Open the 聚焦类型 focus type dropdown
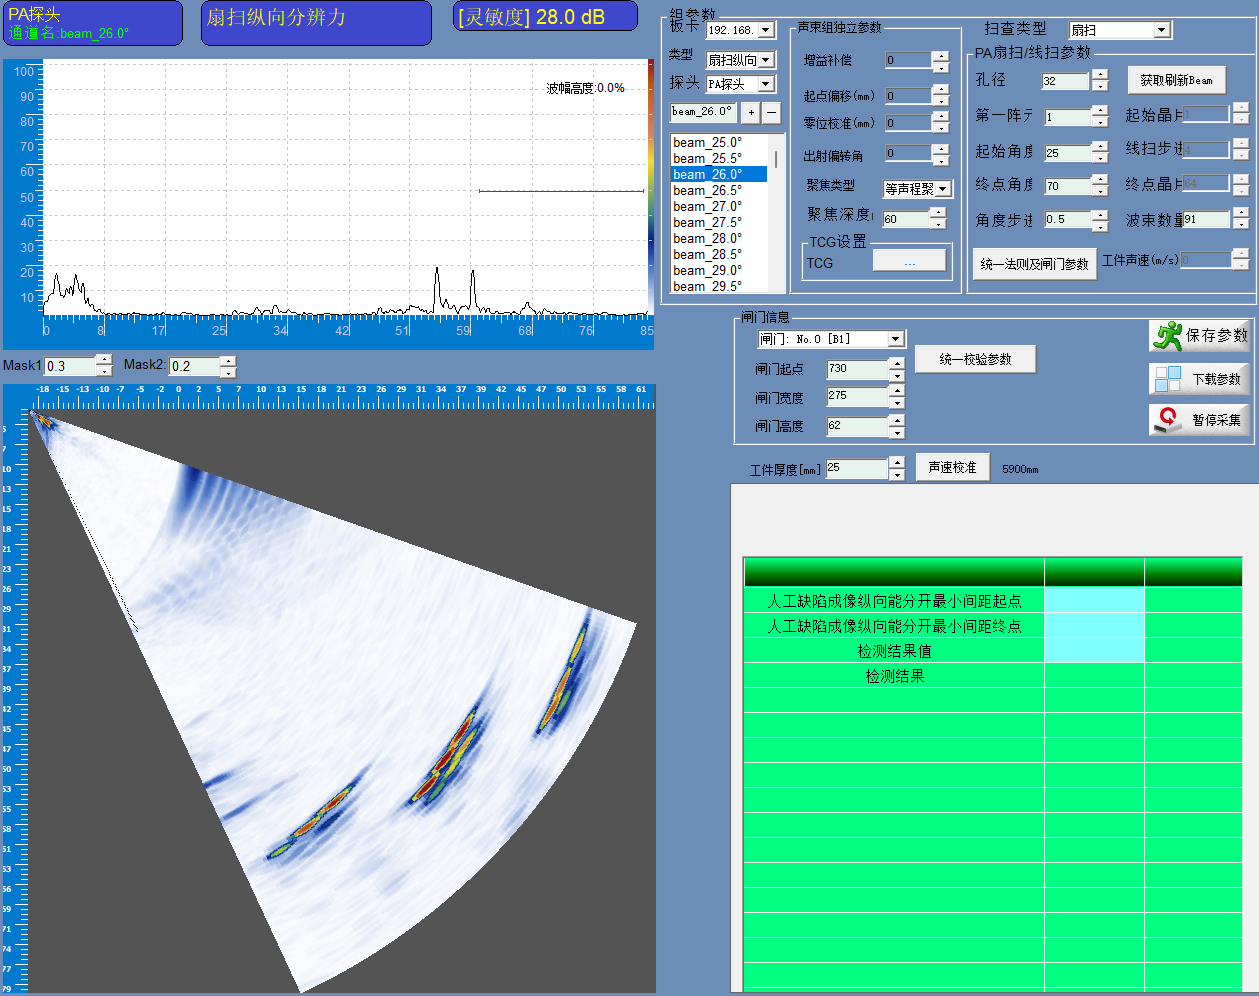Viewport: 1259px width, 996px height. tap(943, 189)
